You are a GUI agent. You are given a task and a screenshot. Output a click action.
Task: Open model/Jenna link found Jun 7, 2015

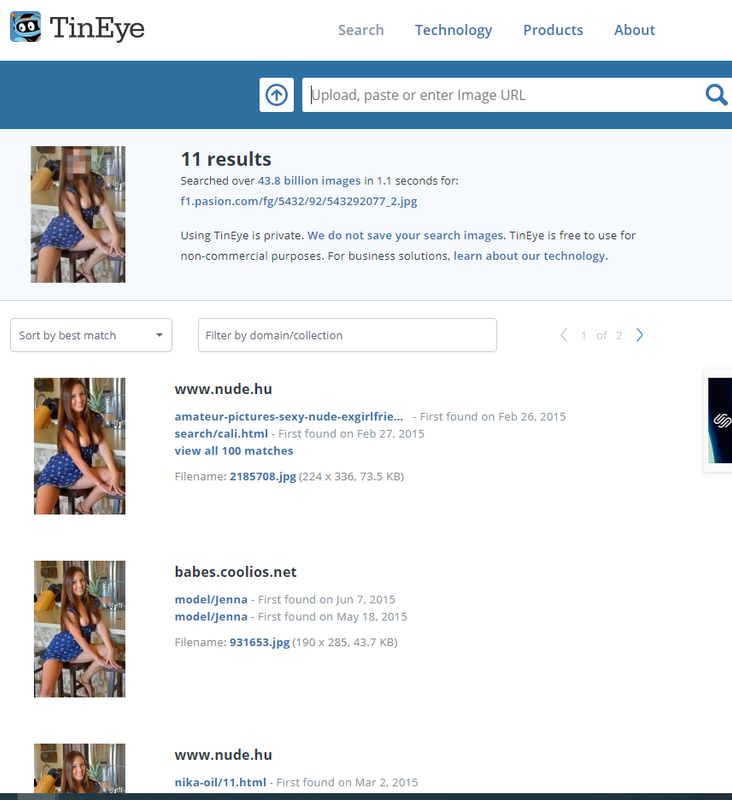tap(211, 599)
